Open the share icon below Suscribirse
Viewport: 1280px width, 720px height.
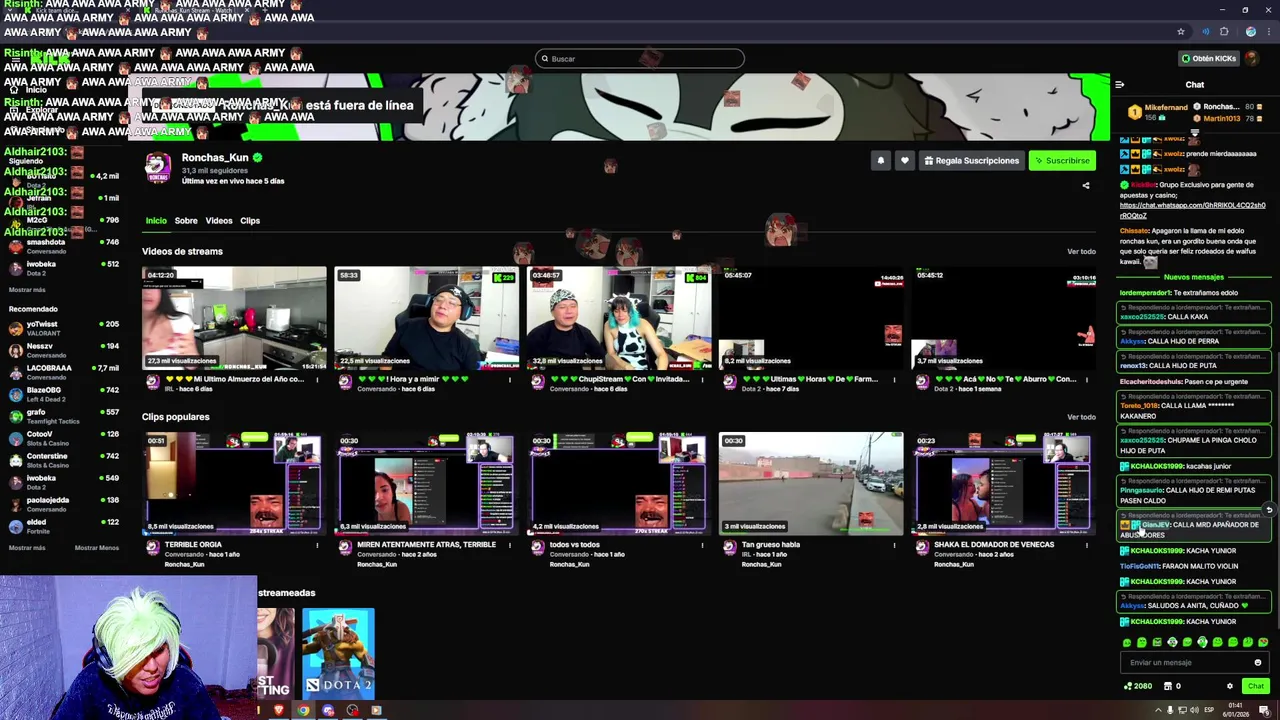coord(1086,185)
